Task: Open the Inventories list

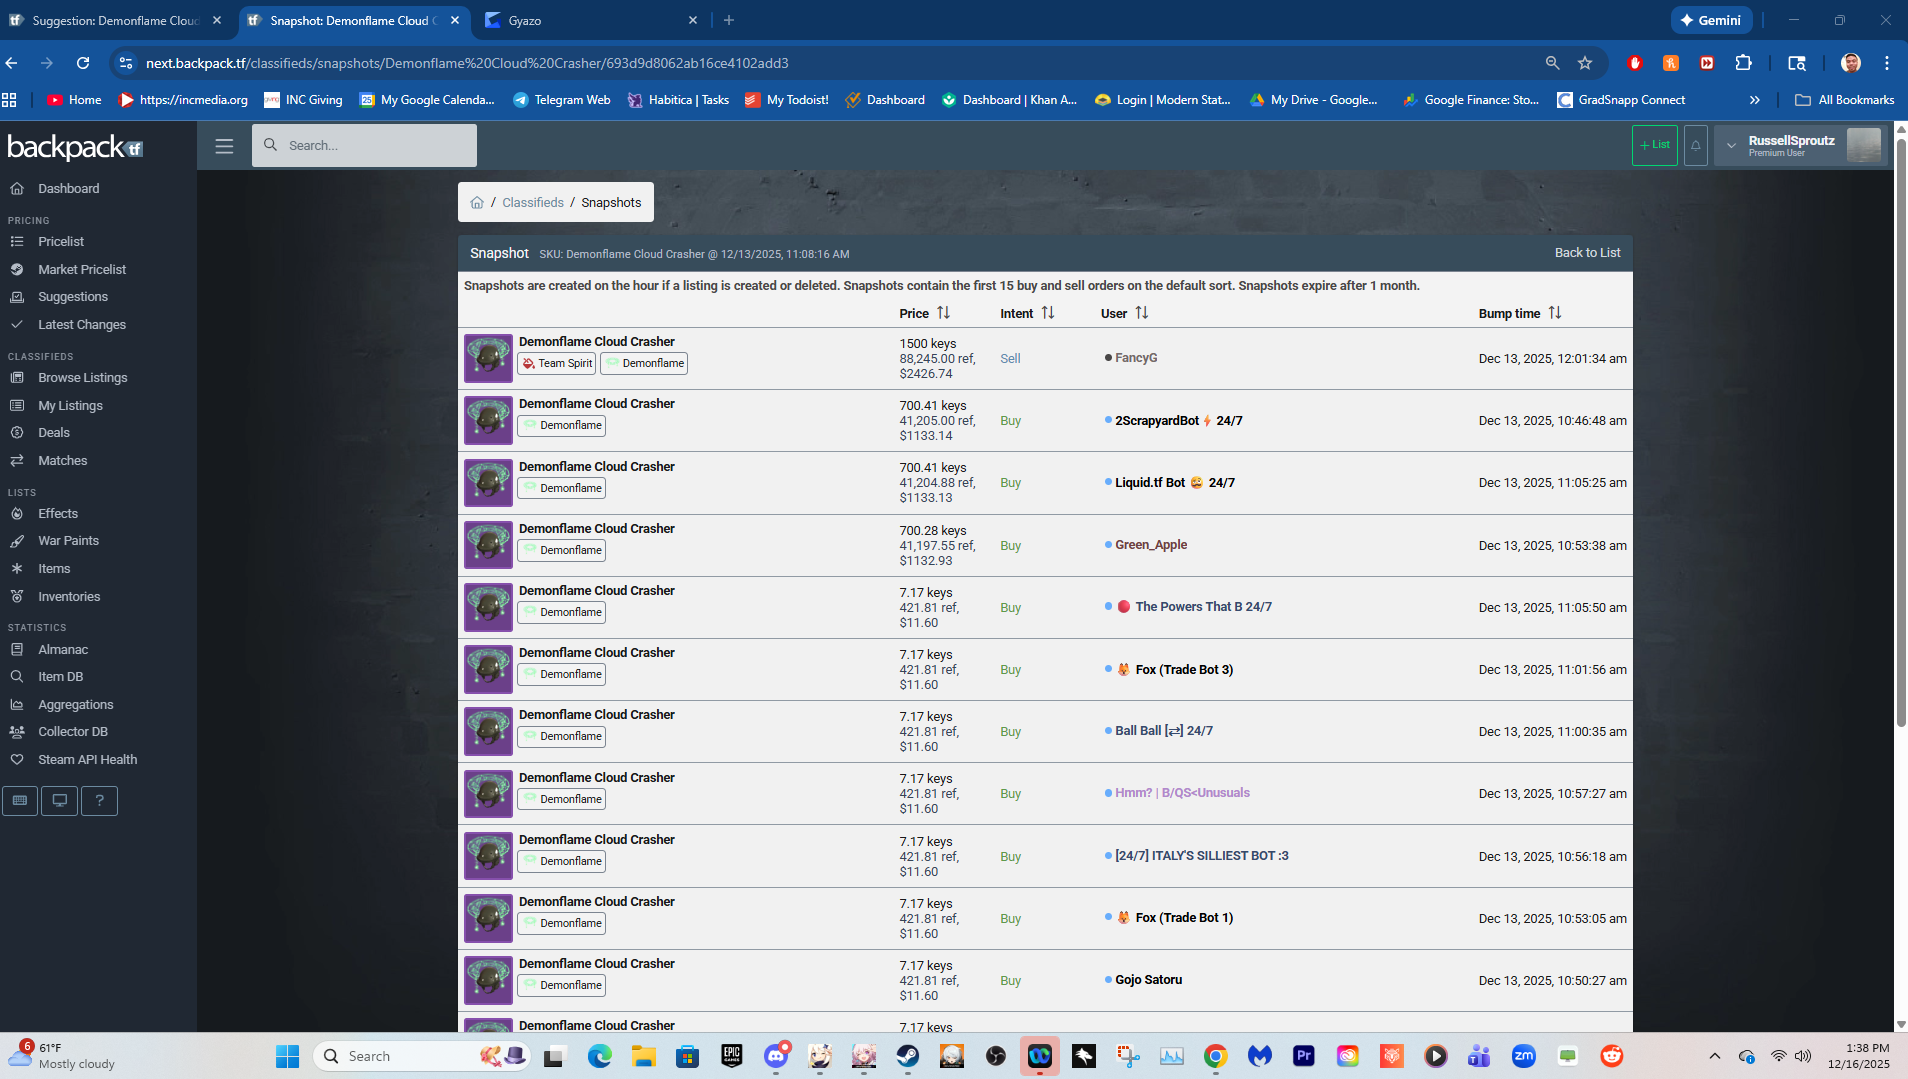Action: [69, 596]
